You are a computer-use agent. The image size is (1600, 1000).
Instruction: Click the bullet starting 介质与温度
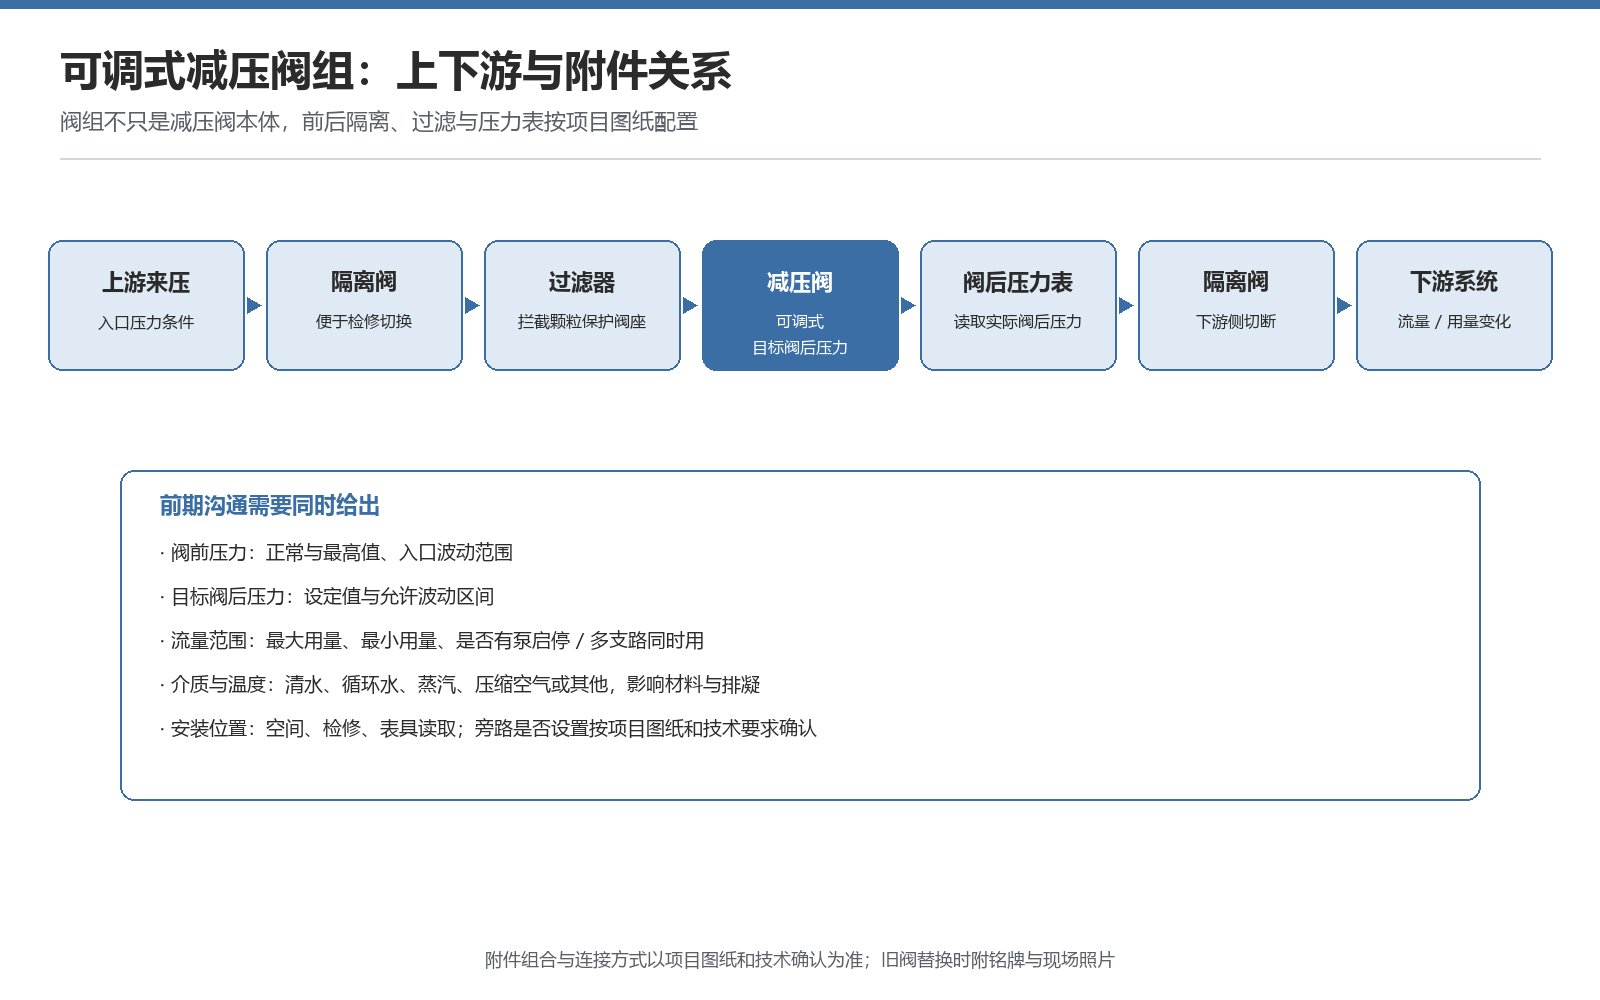pos(460,684)
